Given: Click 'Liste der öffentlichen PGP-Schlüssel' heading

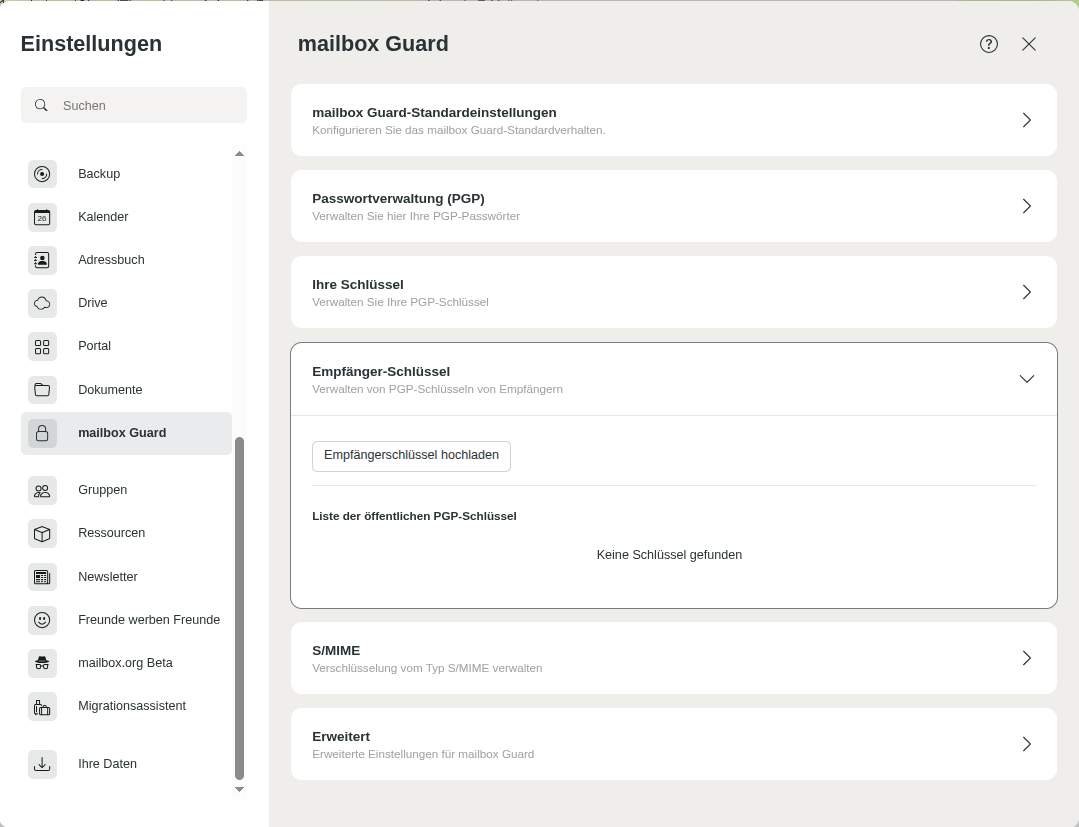Looking at the screenshot, I should pyautogui.click(x=414, y=517).
